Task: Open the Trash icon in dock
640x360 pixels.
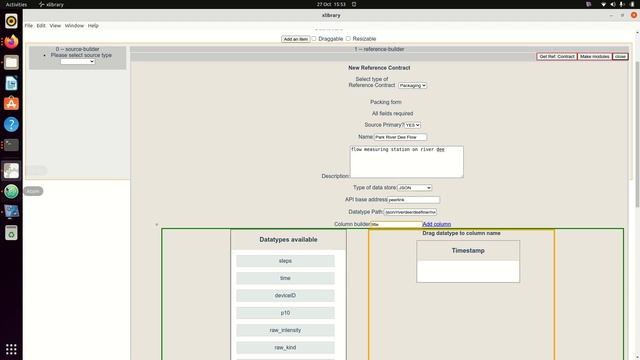Action: [11, 233]
